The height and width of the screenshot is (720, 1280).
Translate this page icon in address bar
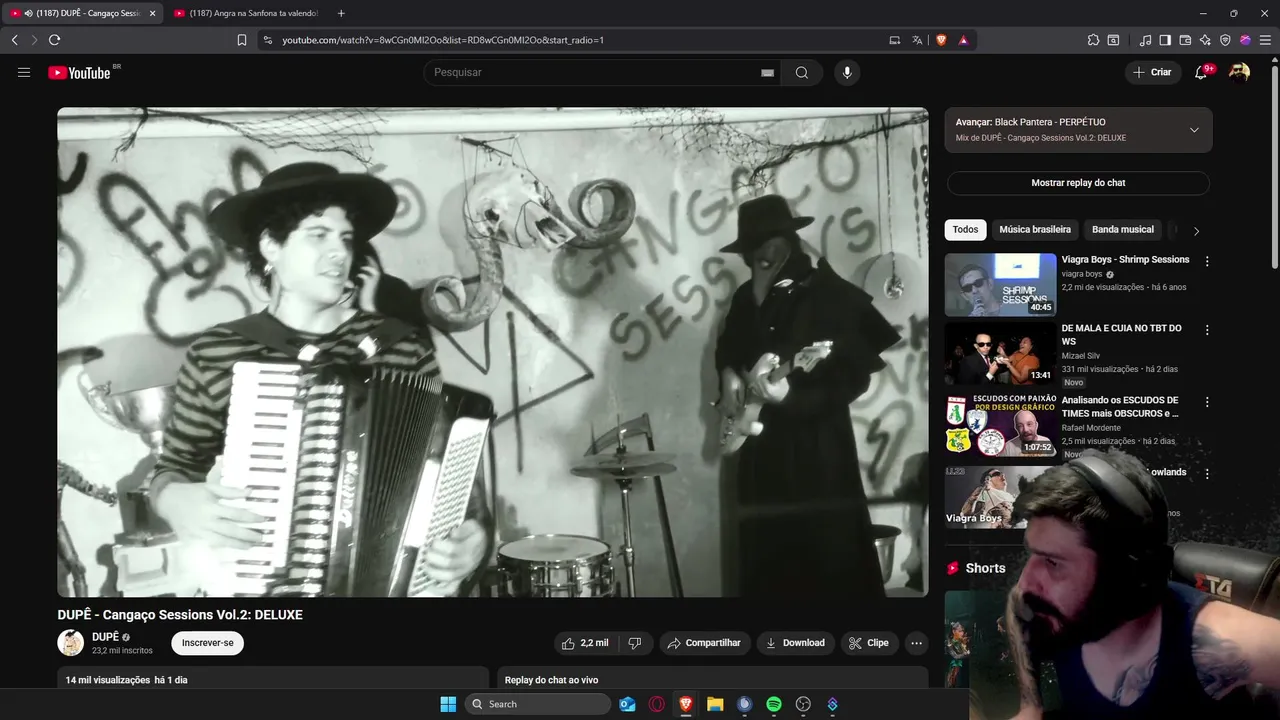pyautogui.click(x=917, y=40)
